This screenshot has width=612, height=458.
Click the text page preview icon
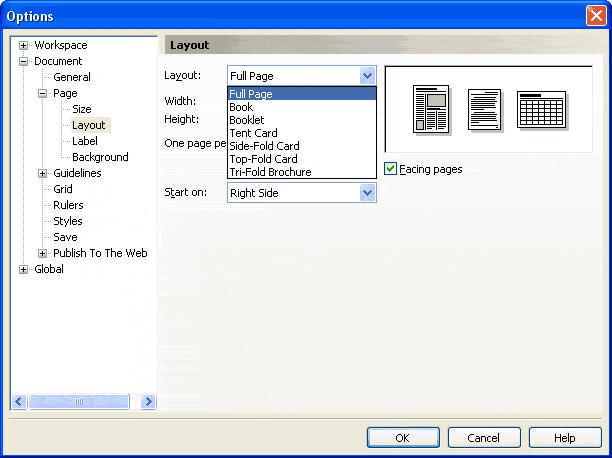(485, 110)
